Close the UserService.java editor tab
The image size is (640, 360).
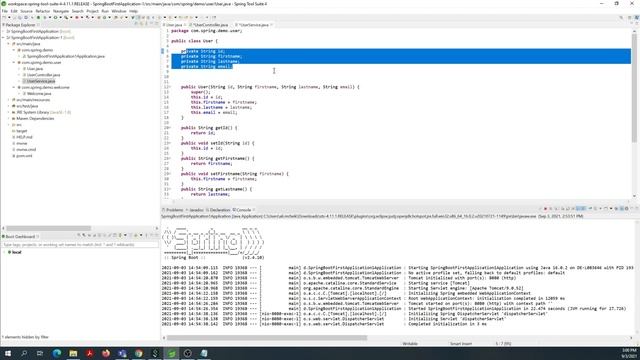click(271, 25)
